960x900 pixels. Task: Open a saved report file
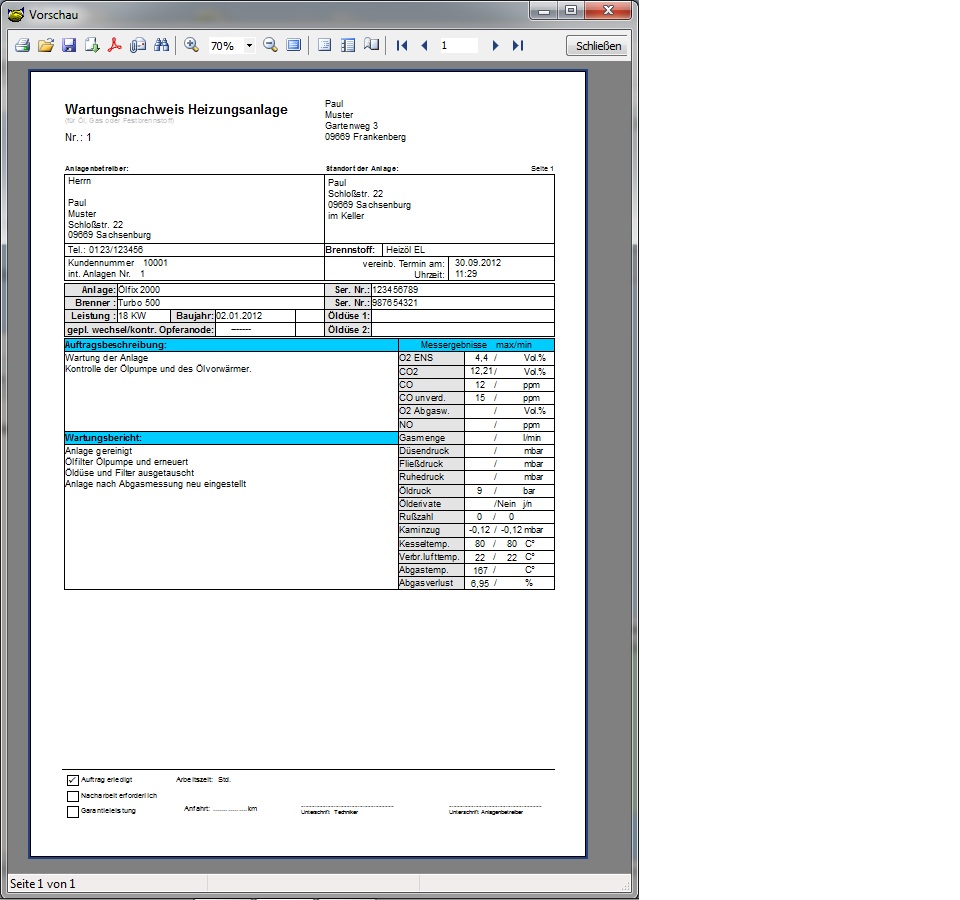(x=46, y=45)
